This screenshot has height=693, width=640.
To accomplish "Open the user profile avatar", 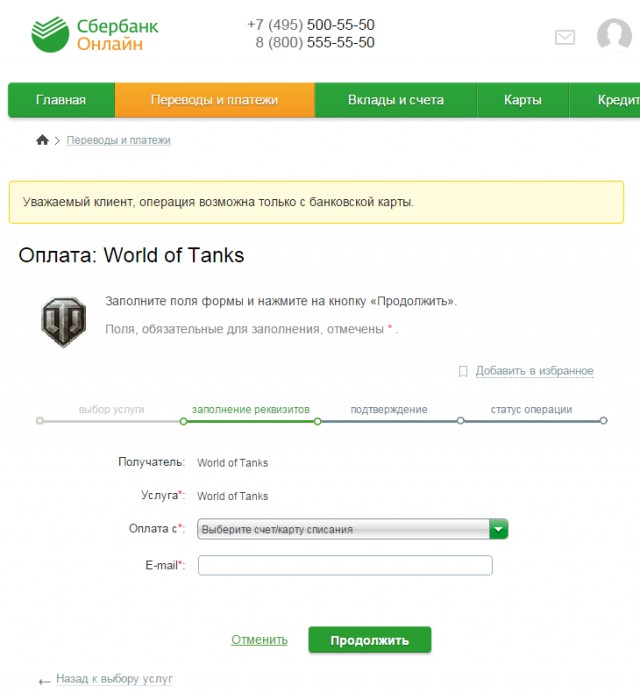I will point(613,35).
